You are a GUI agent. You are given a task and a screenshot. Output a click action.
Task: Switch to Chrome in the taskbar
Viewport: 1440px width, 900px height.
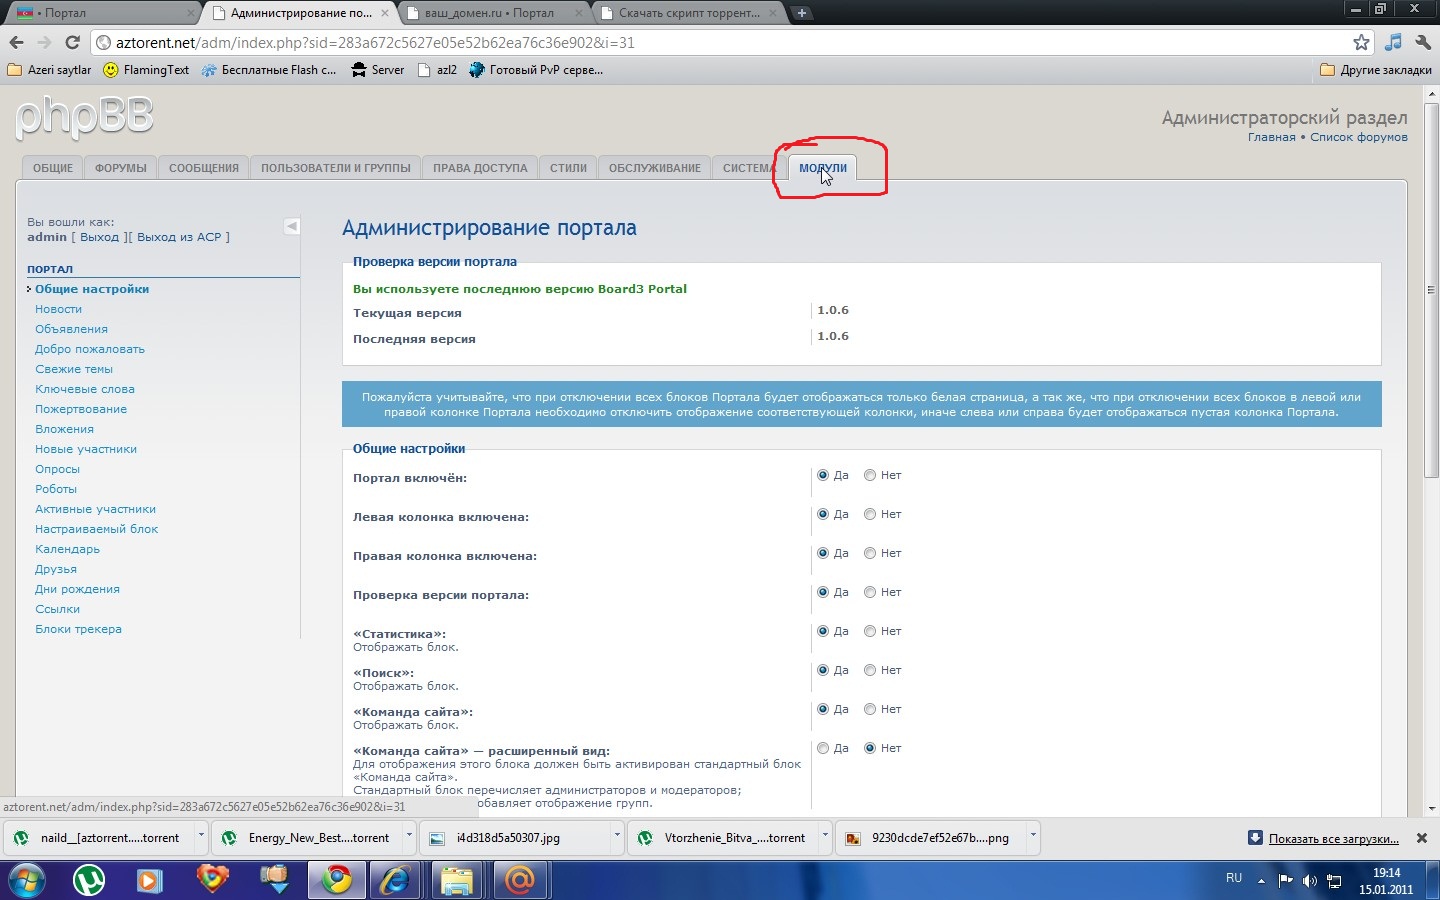pyautogui.click(x=336, y=880)
